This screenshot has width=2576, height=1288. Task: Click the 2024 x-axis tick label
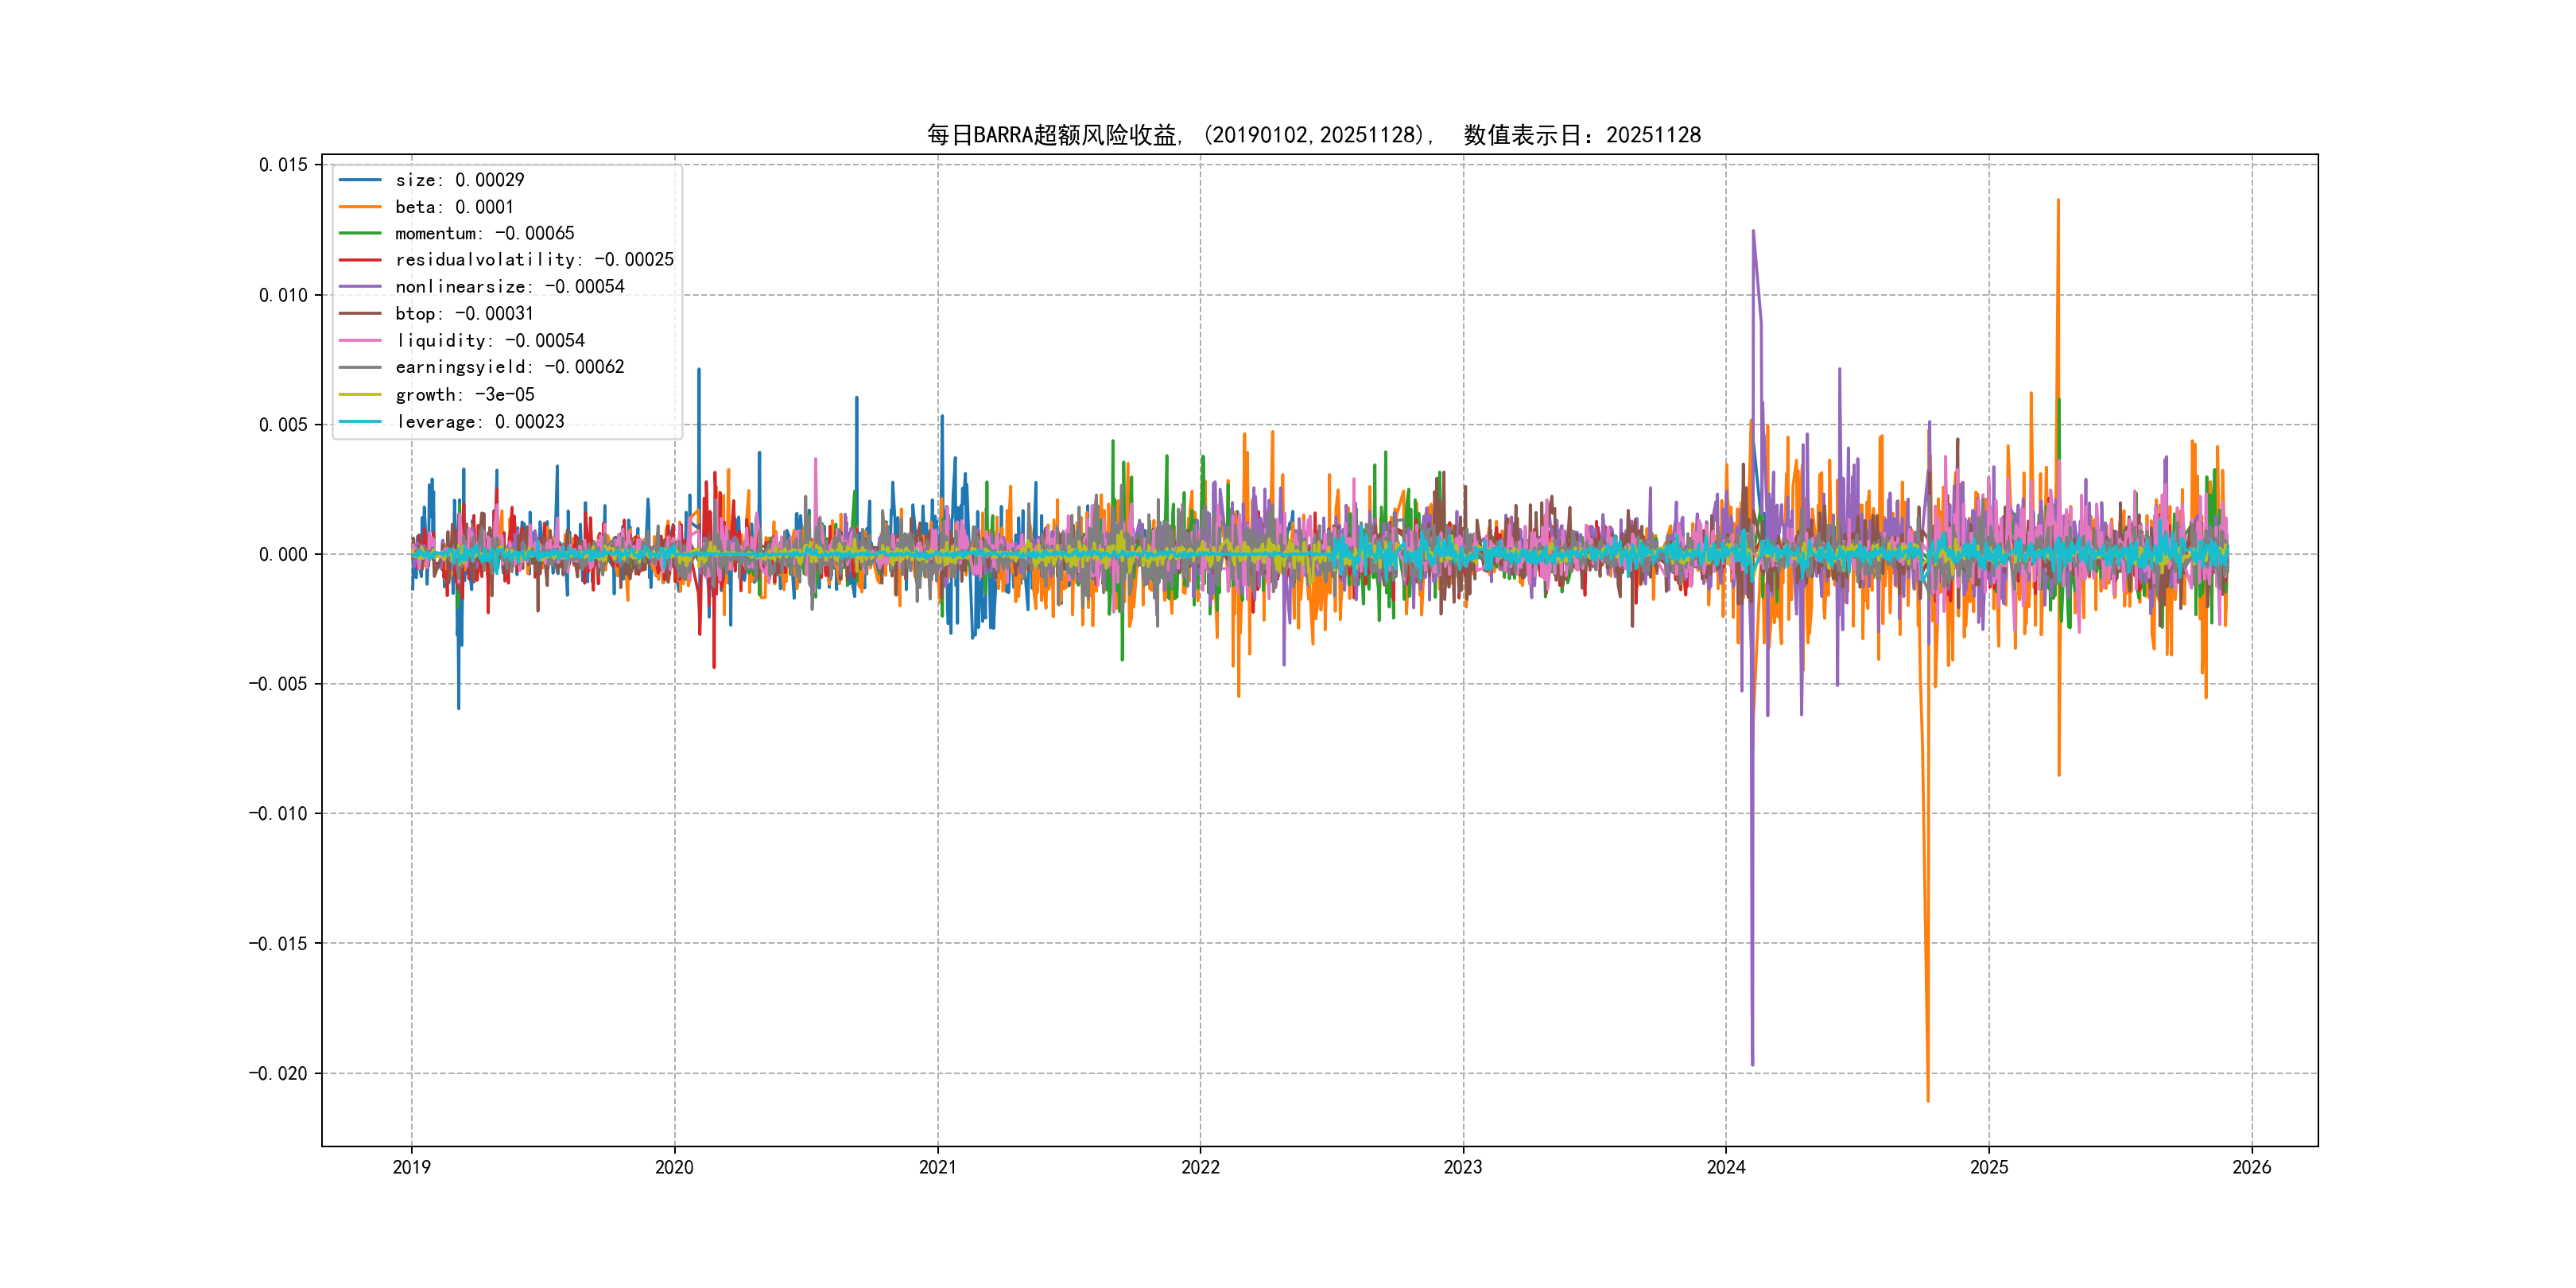[1725, 1167]
